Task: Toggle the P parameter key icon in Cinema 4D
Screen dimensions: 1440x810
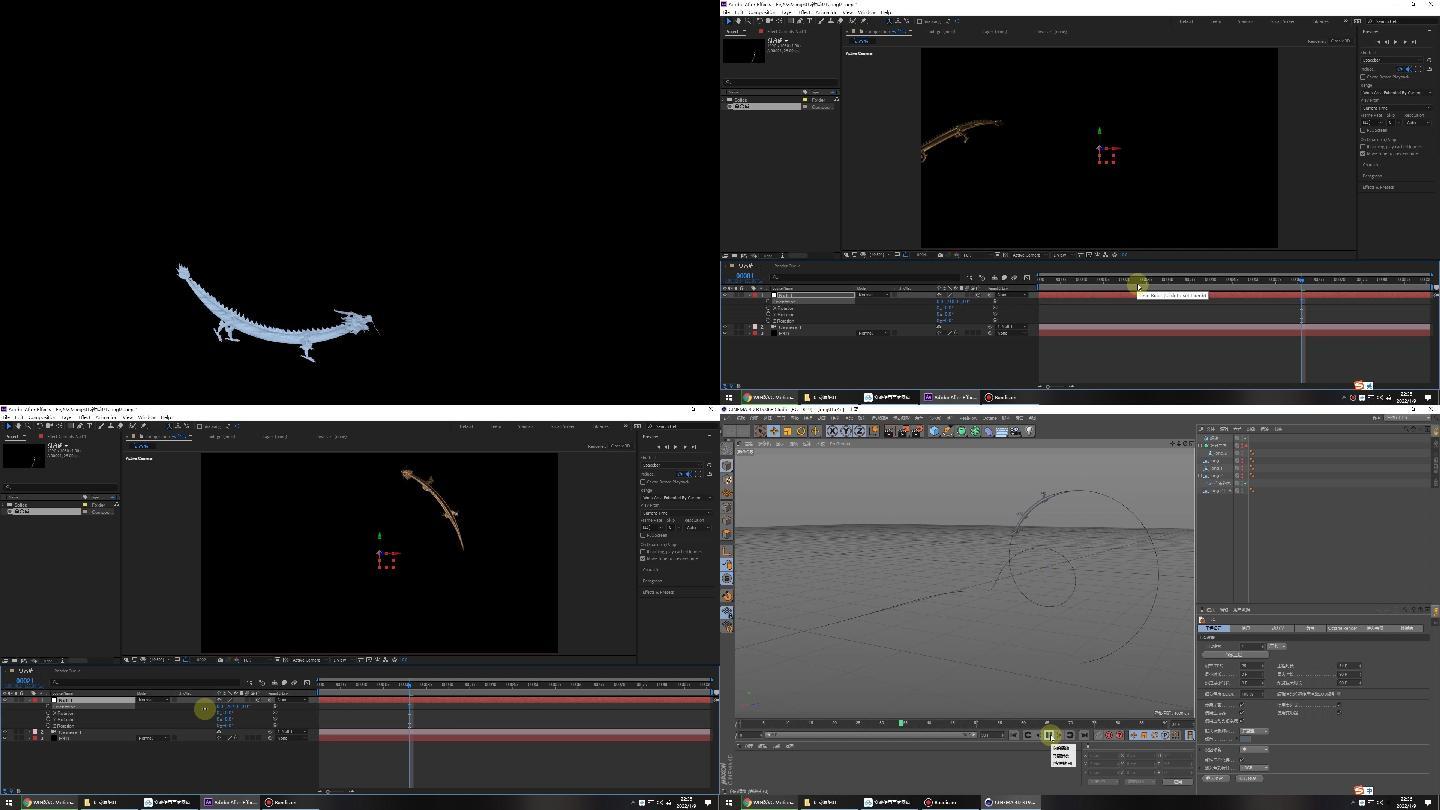Action: tap(1165, 735)
